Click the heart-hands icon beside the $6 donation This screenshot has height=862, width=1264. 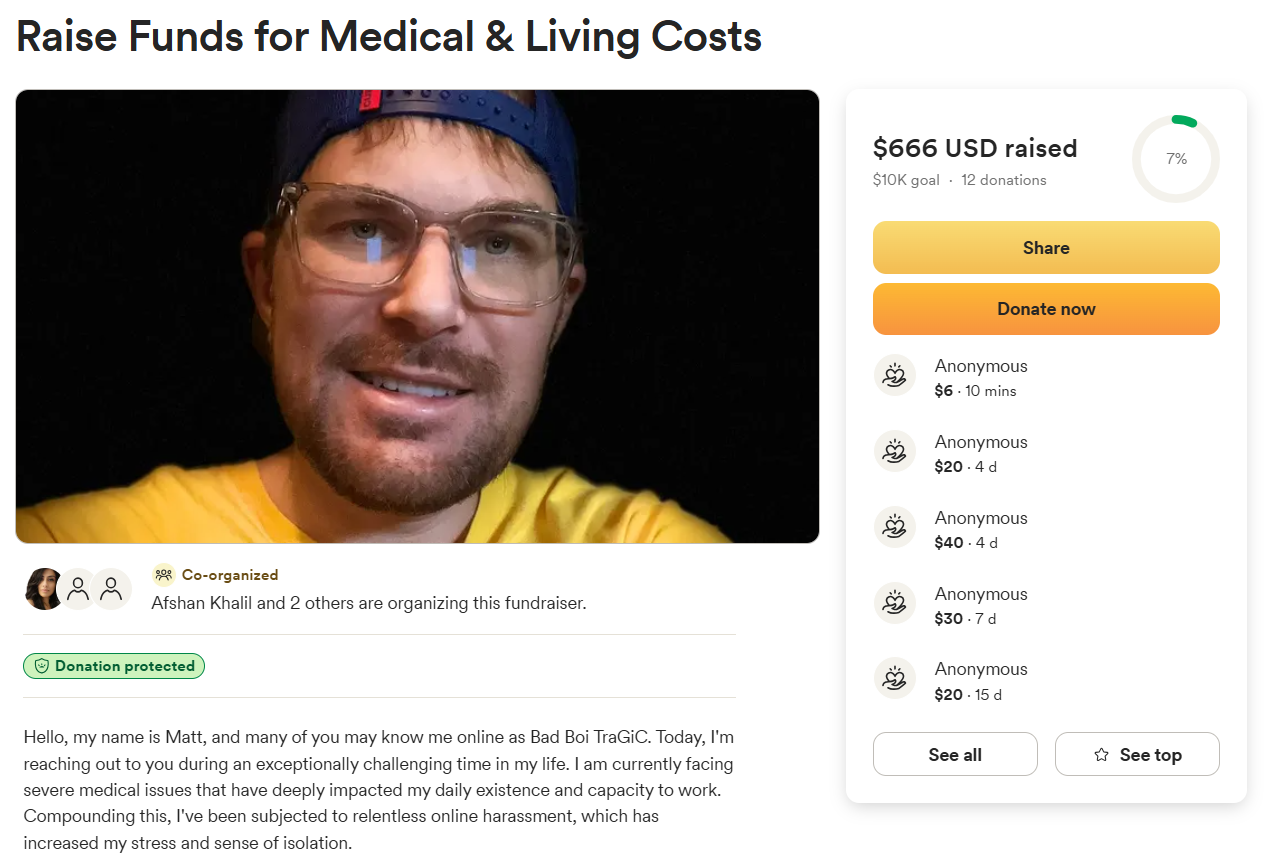[895, 376]
